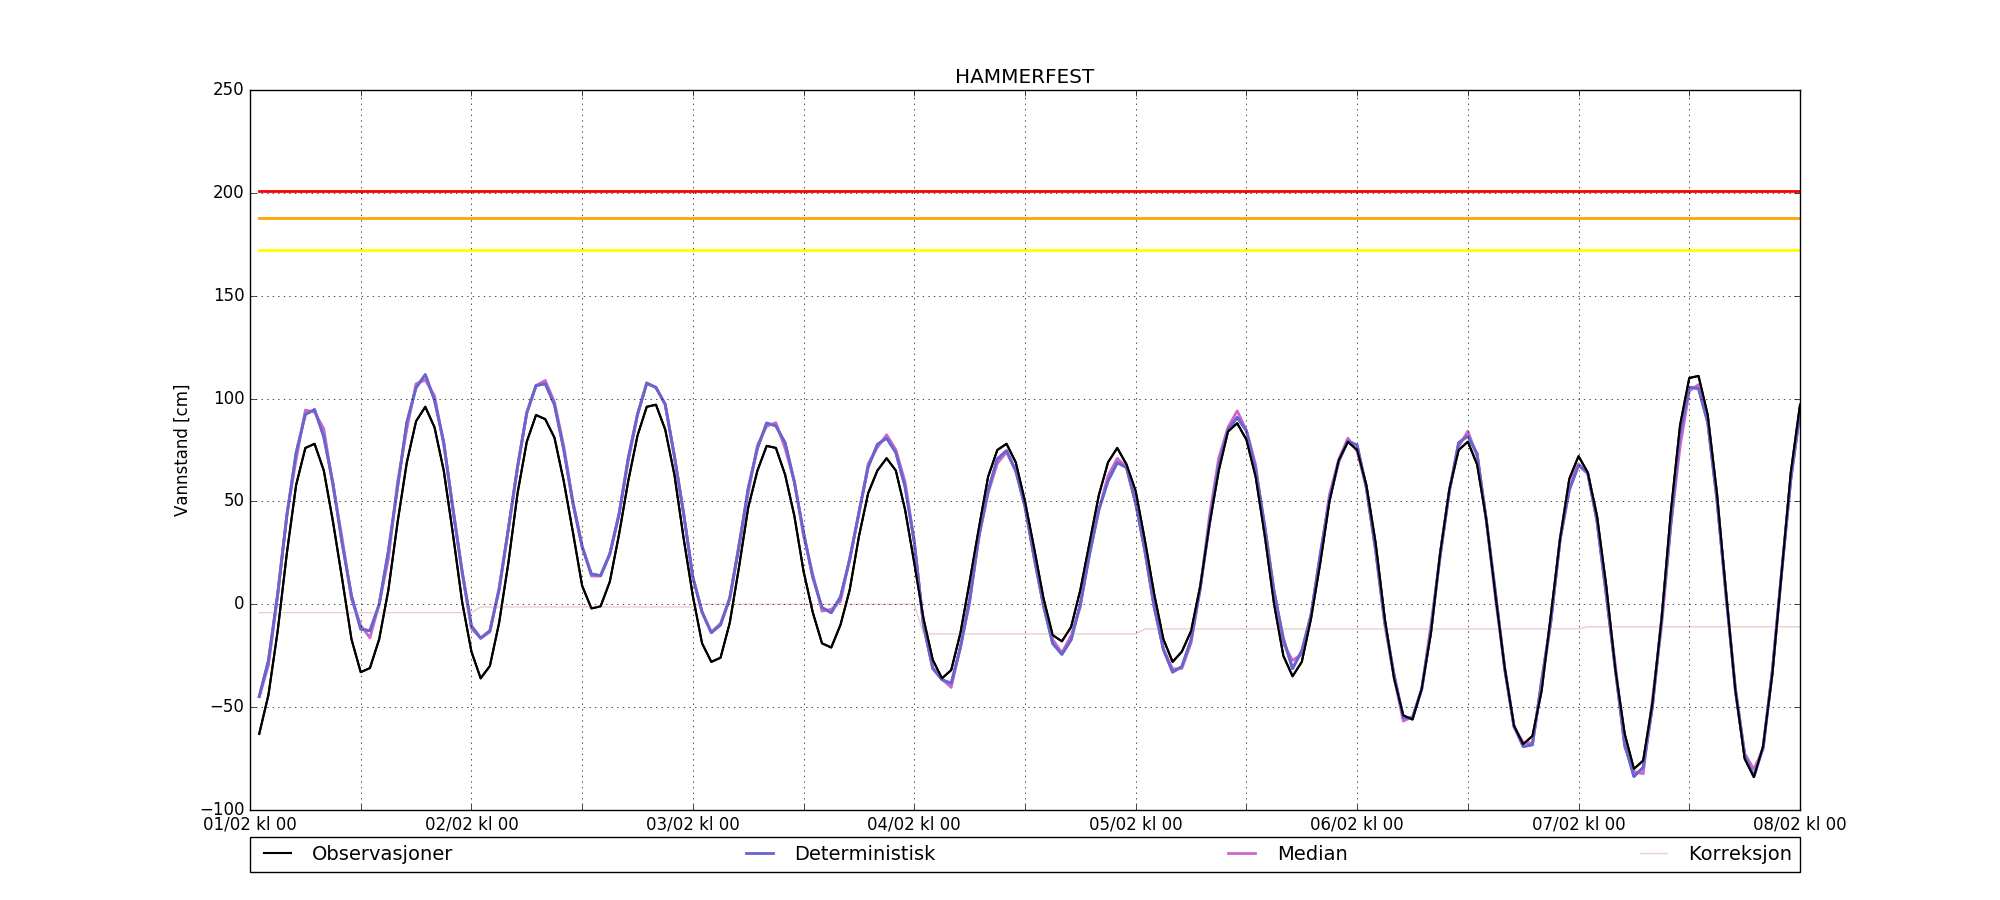Click the Deterministisk legend label
The width and height of the screenshot is (2000, 900).
pyautogui.click(x=864, y=854)
